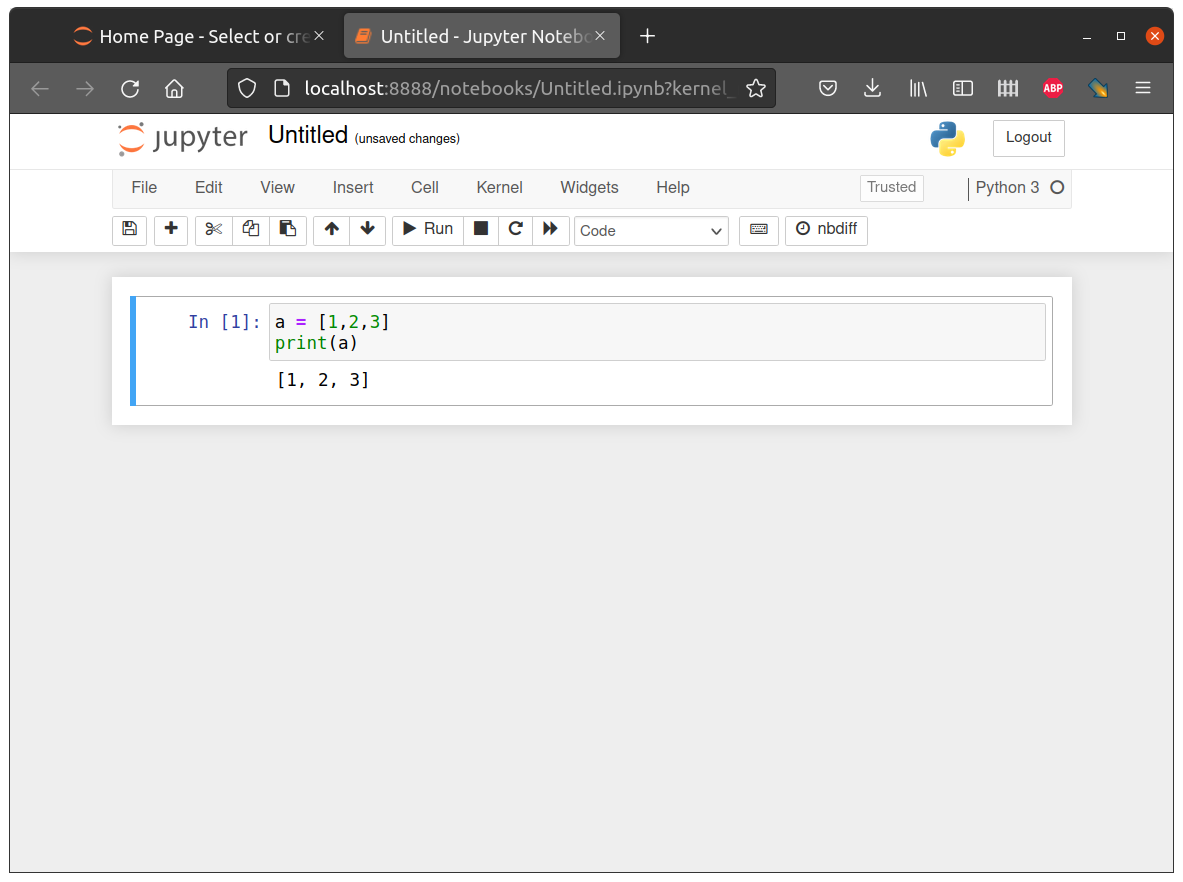Check the Trusted notebook status
The image size is (1183, 882).
click(891, 187)
